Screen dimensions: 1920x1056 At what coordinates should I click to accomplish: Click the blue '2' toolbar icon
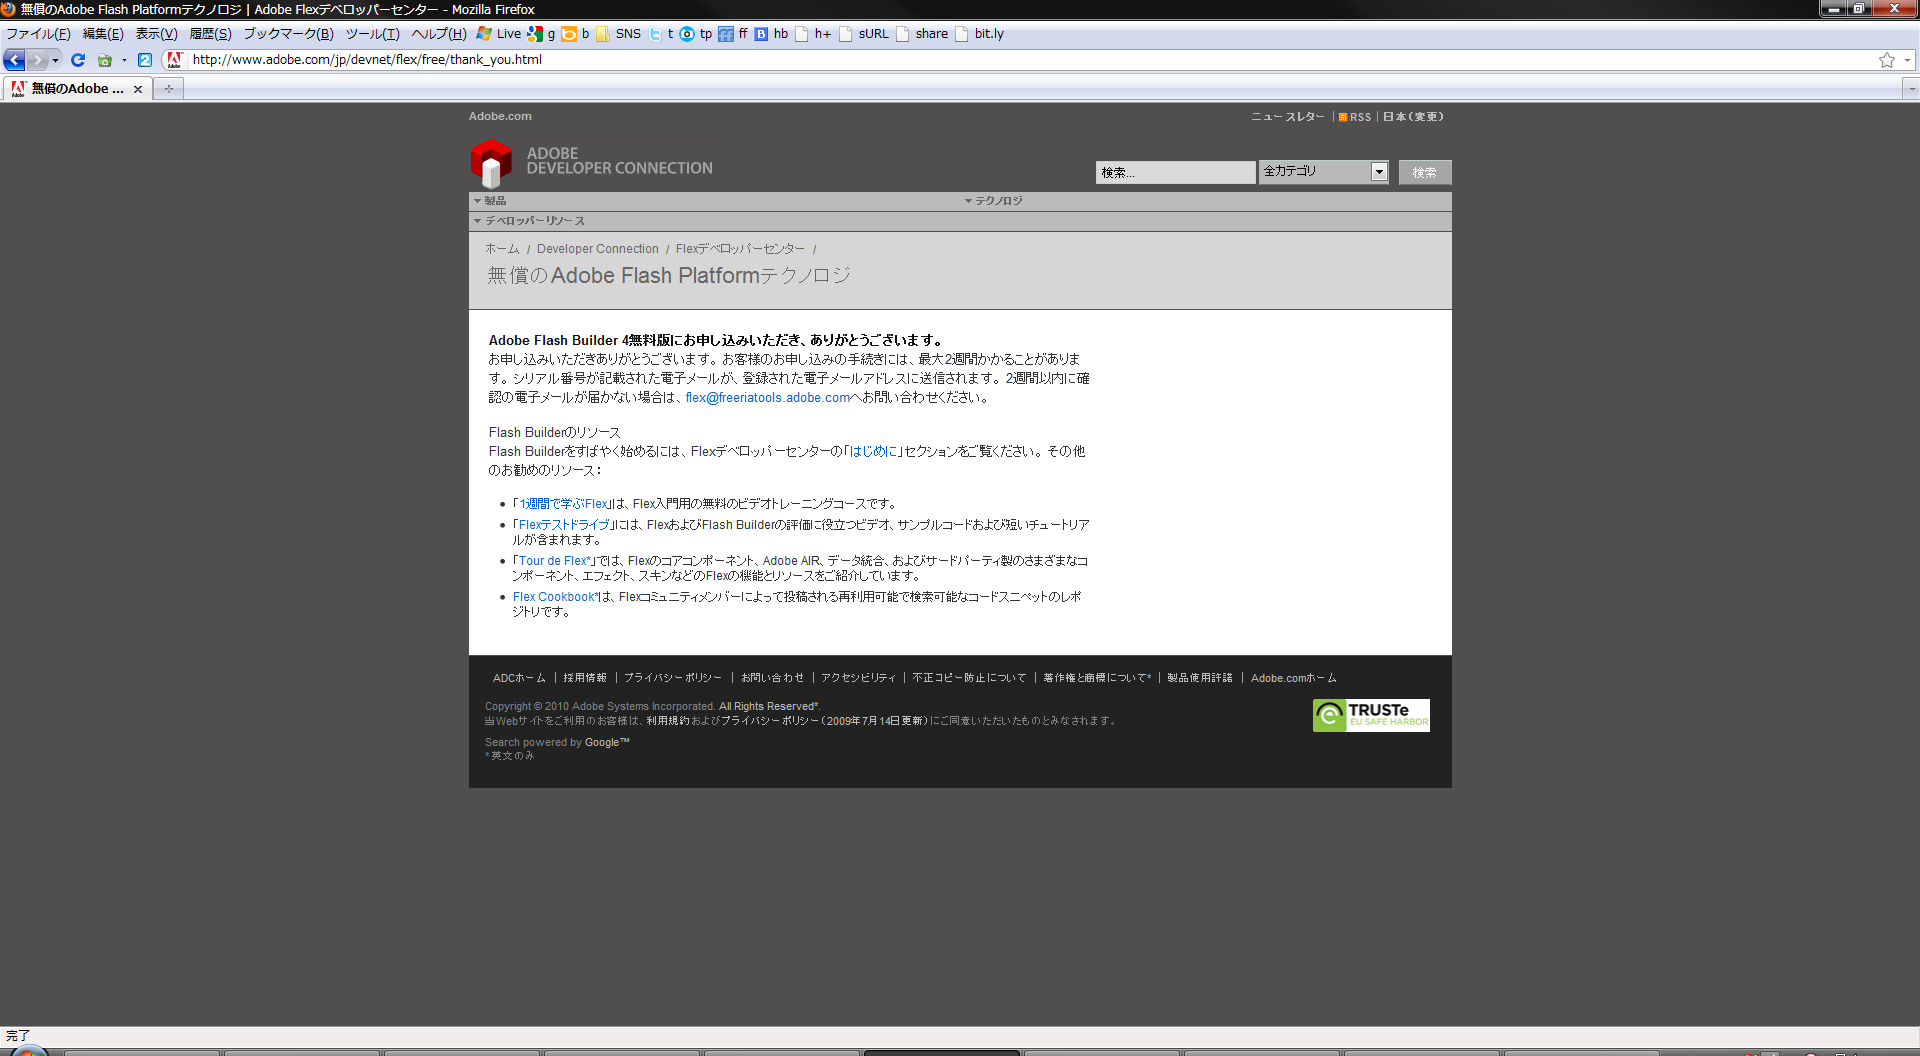click(145, 60)
